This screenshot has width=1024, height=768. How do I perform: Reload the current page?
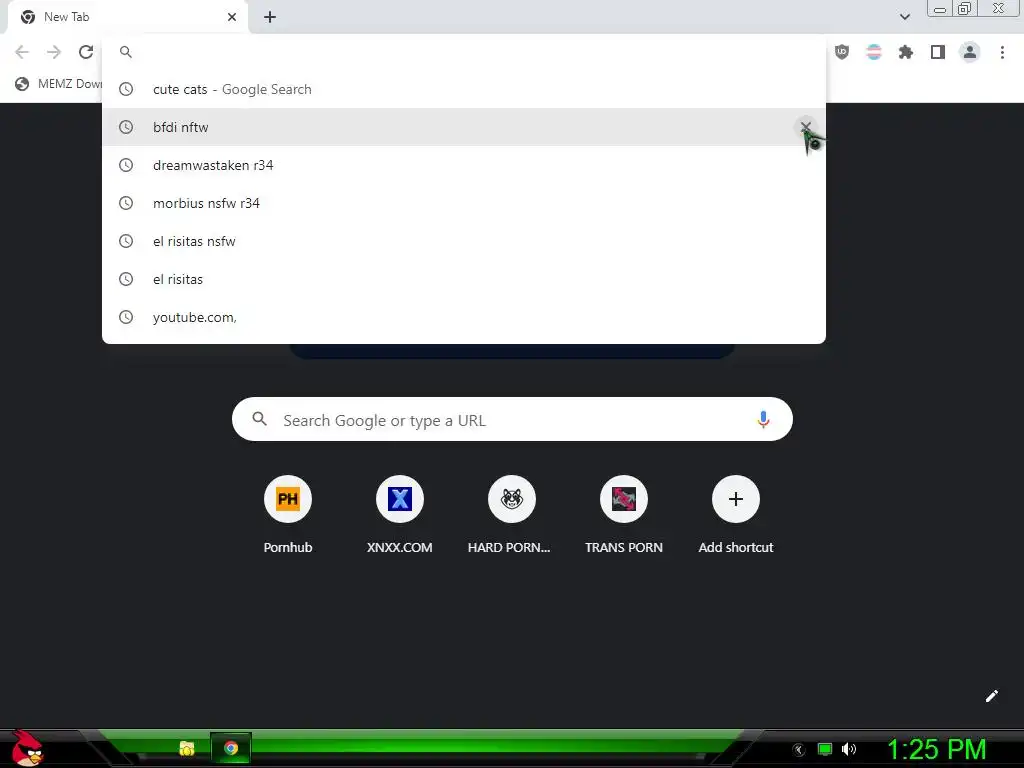[86, 52]
